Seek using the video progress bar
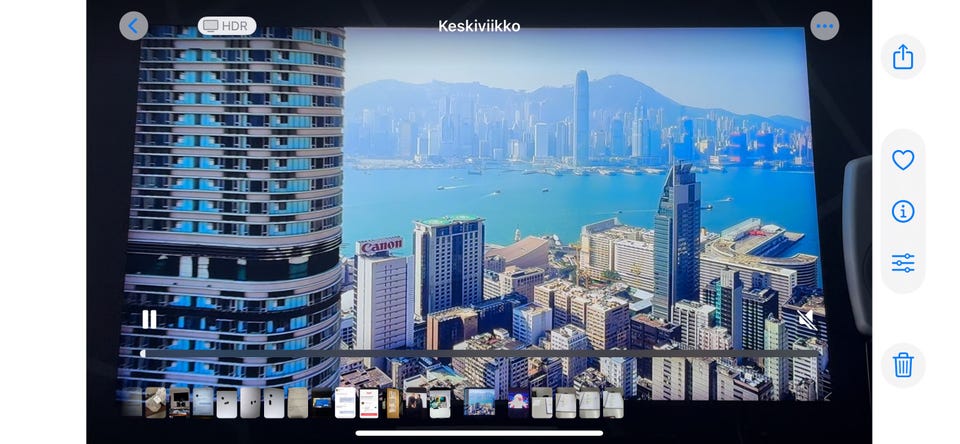960x444 pixels. 479,353
